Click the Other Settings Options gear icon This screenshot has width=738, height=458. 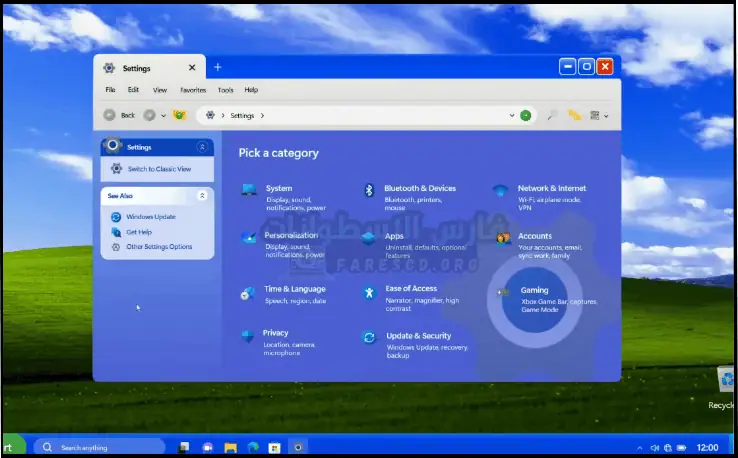[116, 247]
